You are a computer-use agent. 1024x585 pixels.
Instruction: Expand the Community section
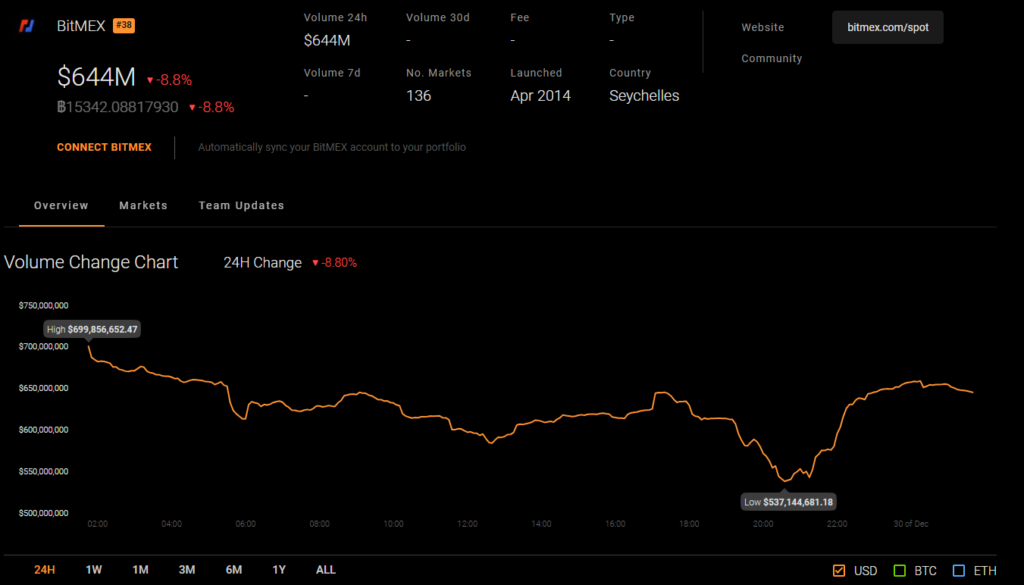771,58
